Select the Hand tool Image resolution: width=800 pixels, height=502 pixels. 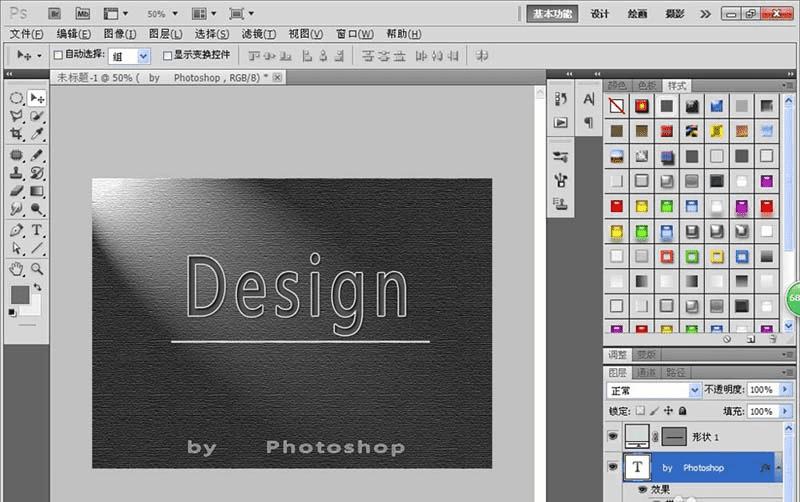pyautogui.click(x=16, y=268)
